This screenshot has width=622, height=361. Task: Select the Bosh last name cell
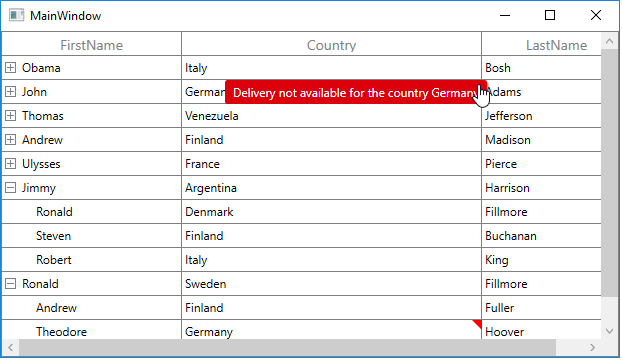[x=542, y=68]
